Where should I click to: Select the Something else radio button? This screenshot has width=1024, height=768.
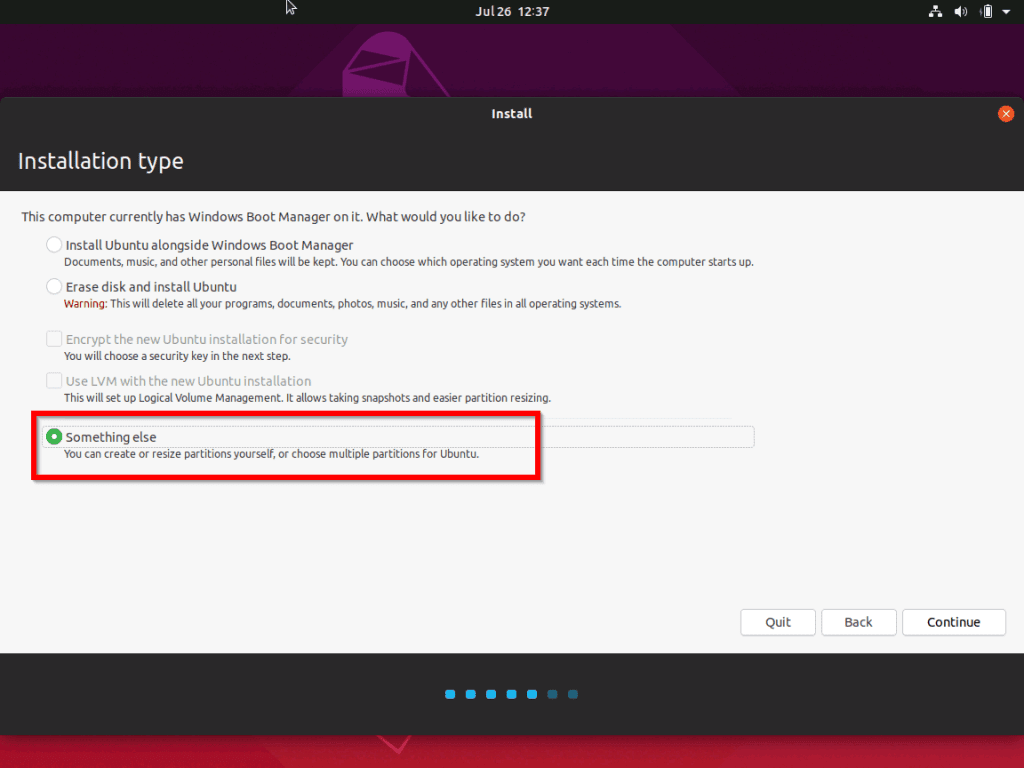coord(54,437)
